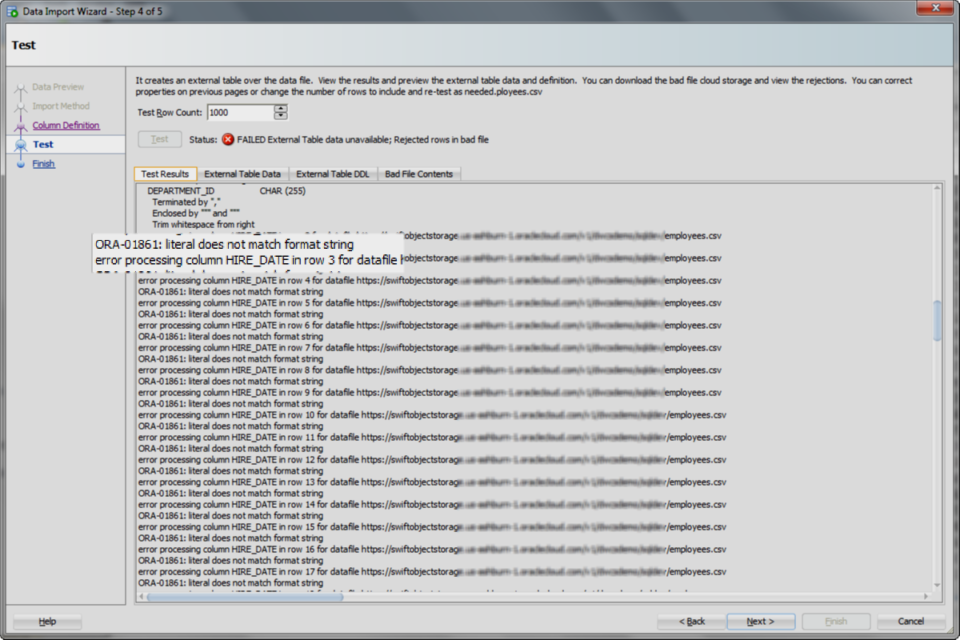This screenshot has height=640, width=960.
Task: Select the Column Definition wizard step
Action: (x=65, y=125)
